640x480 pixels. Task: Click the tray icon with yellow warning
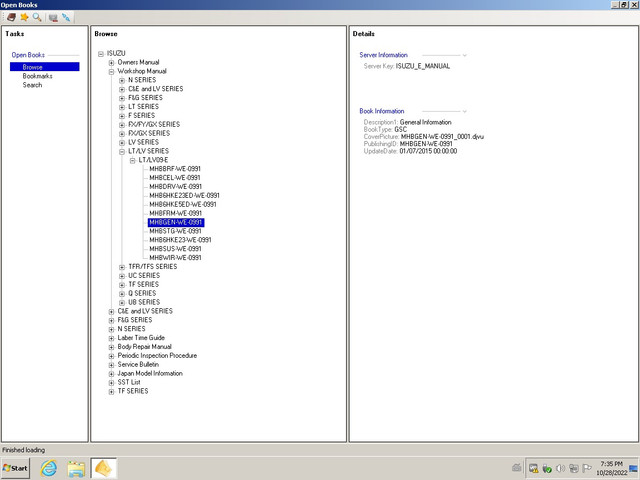click(x=533, y=468)
